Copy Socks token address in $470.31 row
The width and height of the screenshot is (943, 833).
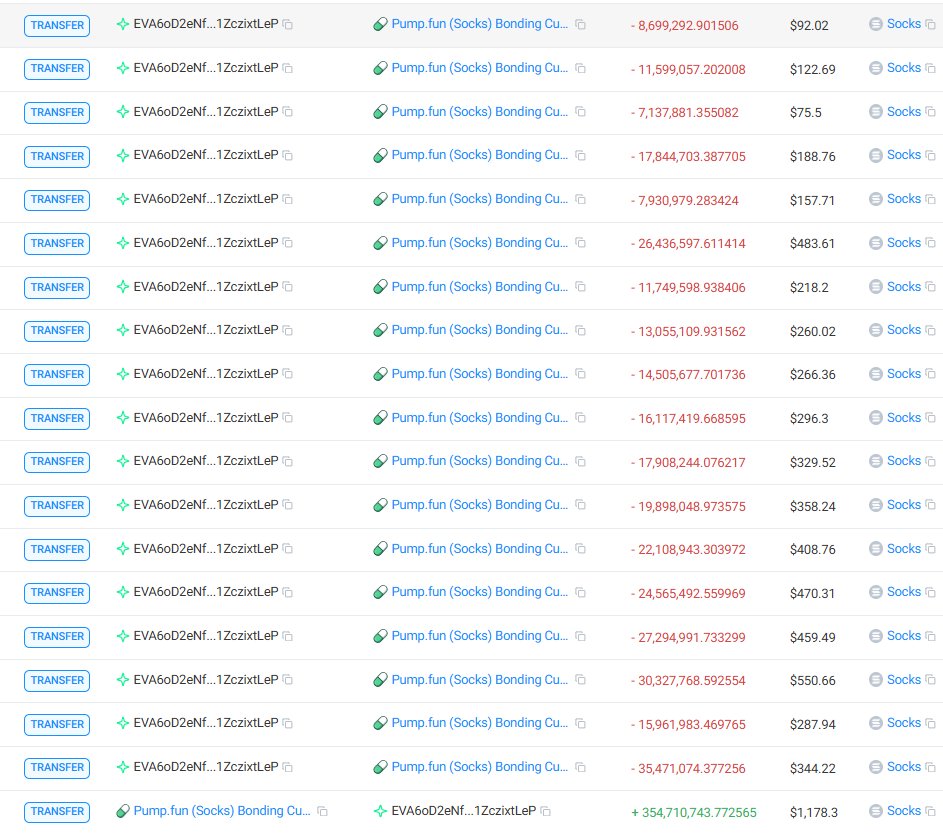point(930,592)
